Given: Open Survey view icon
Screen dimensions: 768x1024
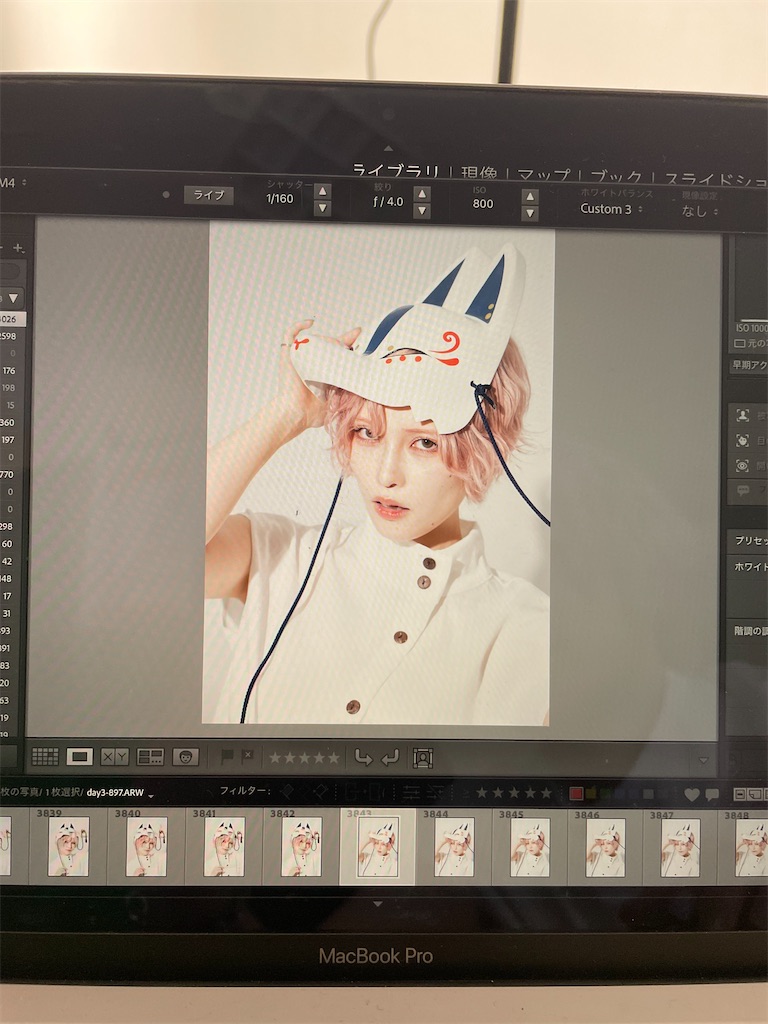Looking at the screenshot, I should point(150,757).
